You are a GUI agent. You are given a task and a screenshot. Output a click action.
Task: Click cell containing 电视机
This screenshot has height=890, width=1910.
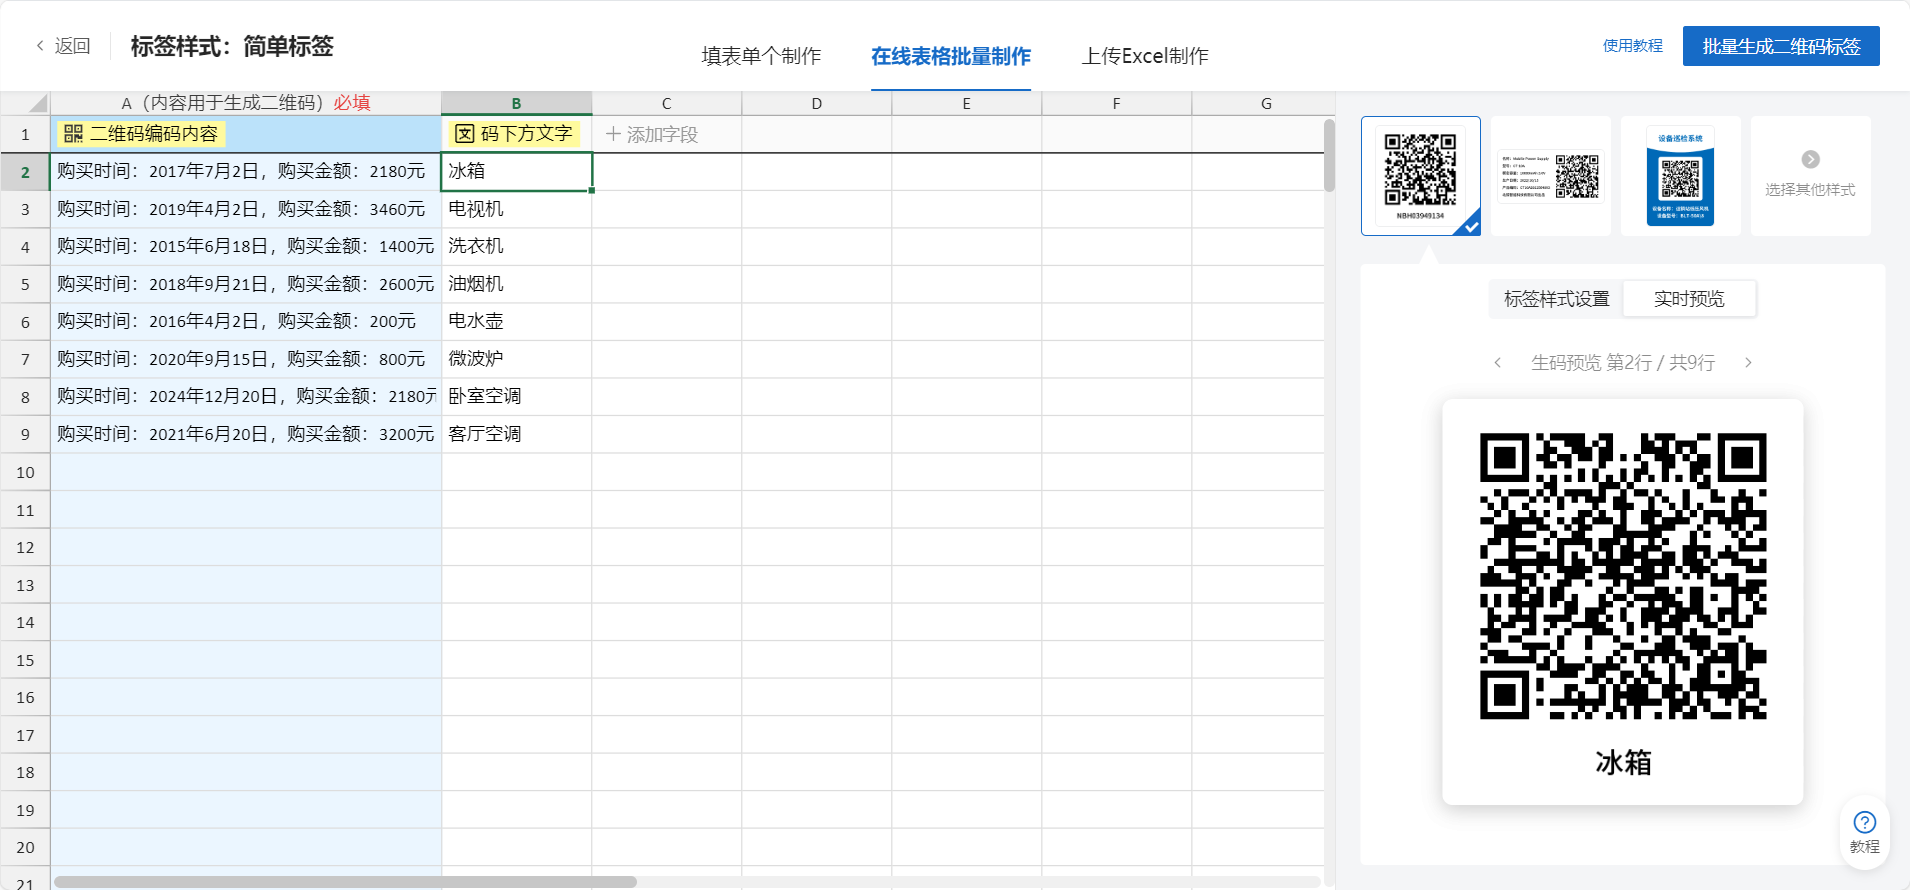click(516, 209)
